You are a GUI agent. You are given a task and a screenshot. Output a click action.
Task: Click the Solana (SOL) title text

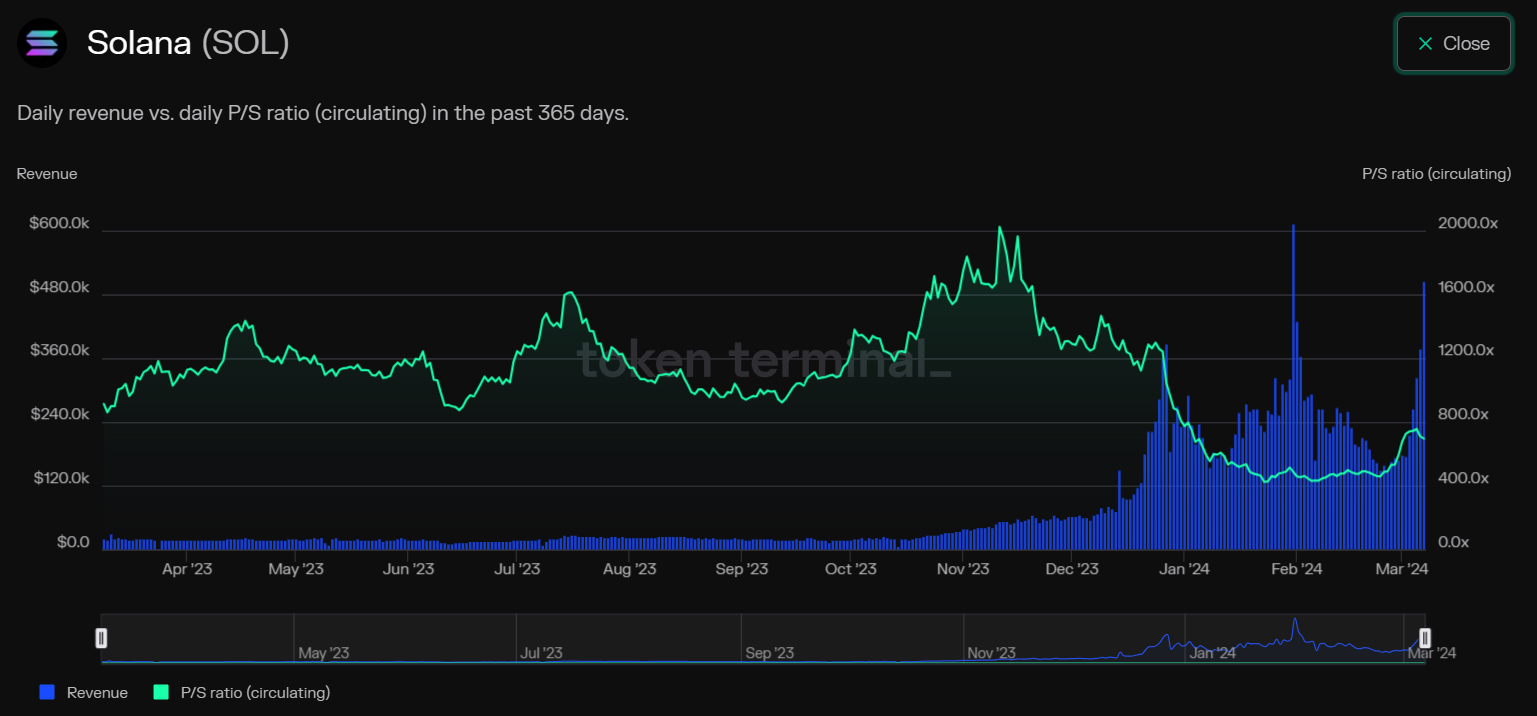click(x=188, y=43)
